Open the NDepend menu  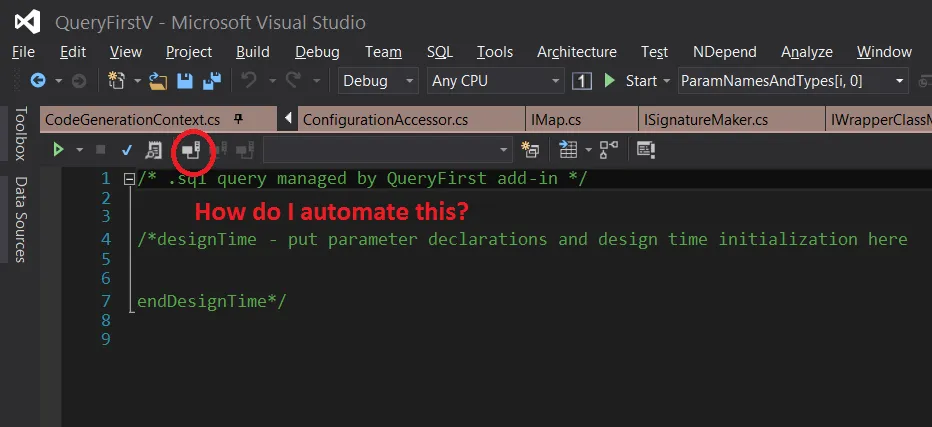click(725, 52)
